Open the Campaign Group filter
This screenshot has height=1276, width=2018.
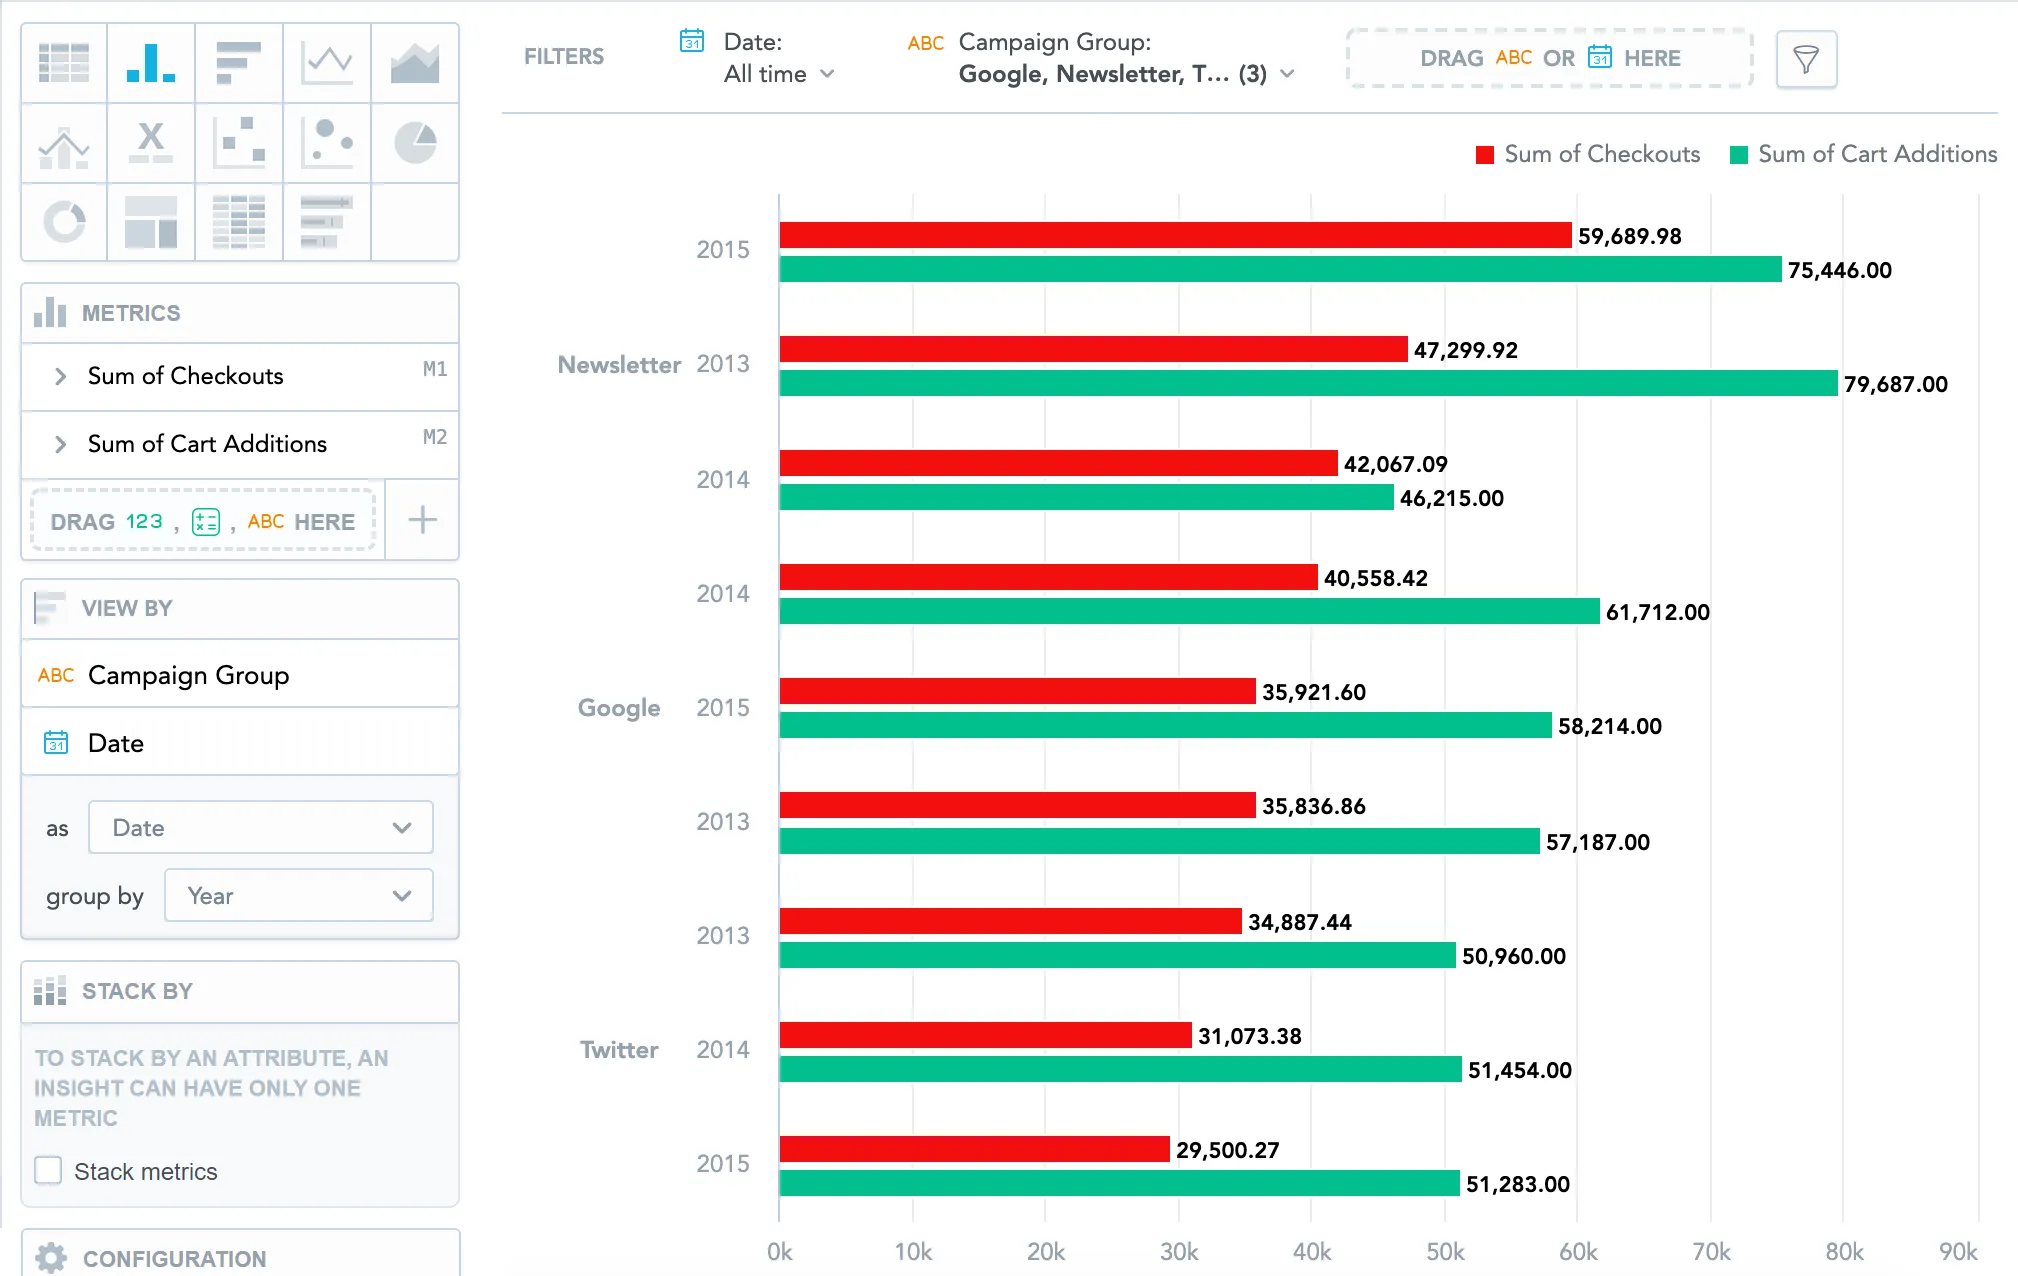point(1122,73)
